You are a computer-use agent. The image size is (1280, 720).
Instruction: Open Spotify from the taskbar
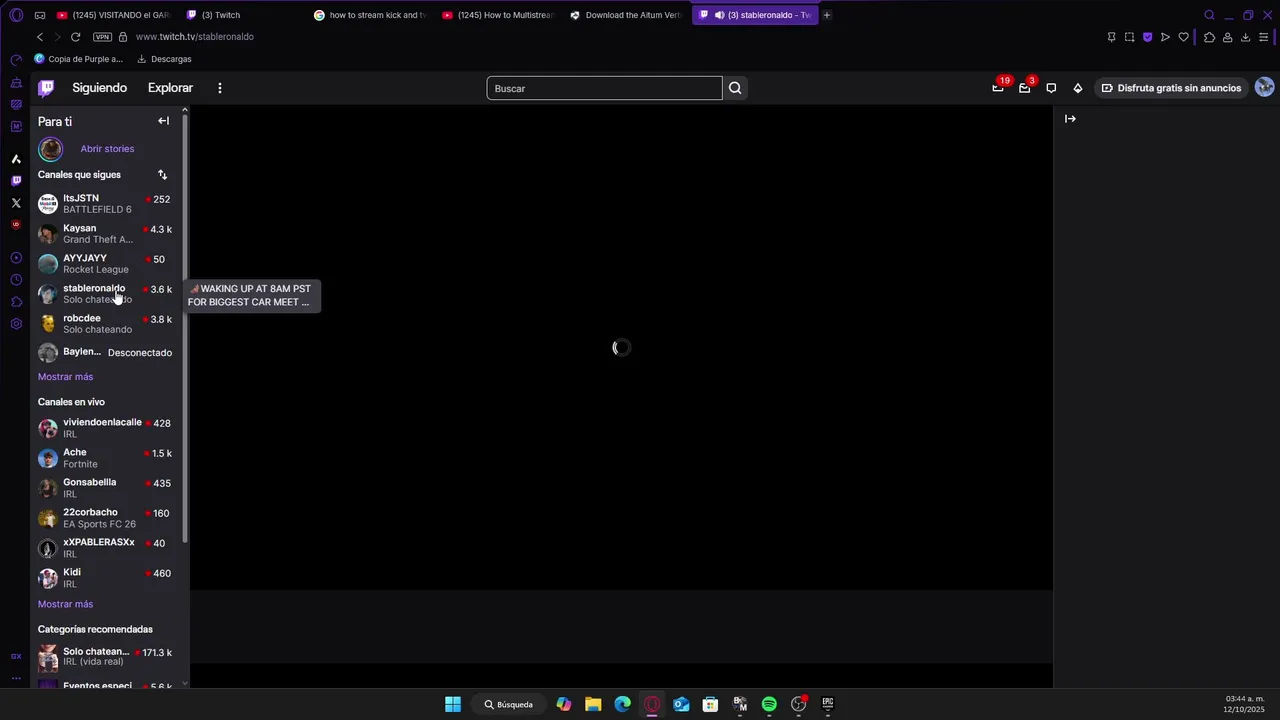[x=769, y=704]
